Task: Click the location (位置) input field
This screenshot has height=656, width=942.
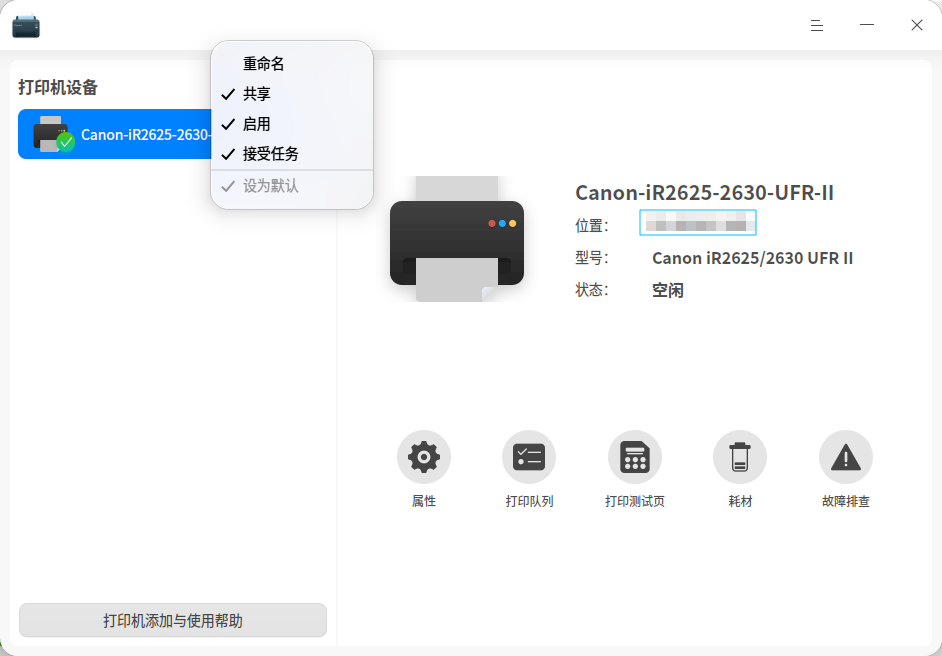Action: click(x=697, y=223)
